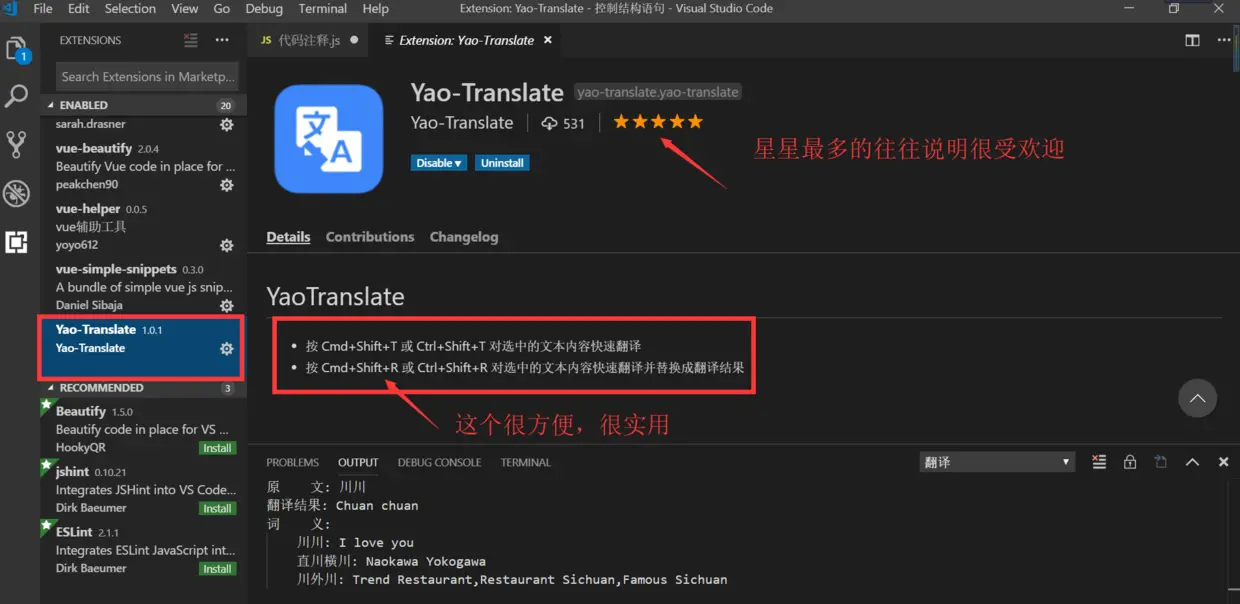The height and width of the screenshot is (604, 1240).
Task: Open the Disable dropdown for Yao-Translate
Action: tap(438, 162)
